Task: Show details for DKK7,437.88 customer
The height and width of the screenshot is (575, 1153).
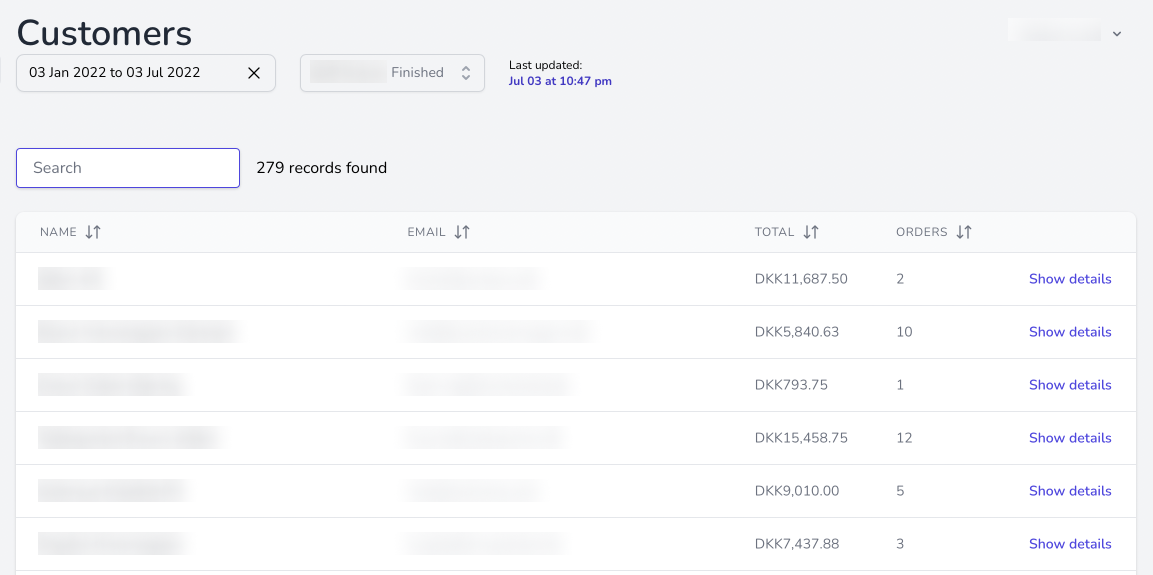Action: click(1070, 543)
